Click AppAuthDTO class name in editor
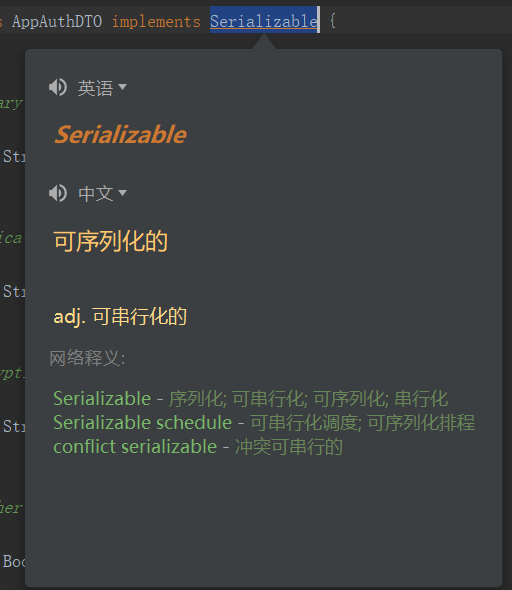 [57, 21]
